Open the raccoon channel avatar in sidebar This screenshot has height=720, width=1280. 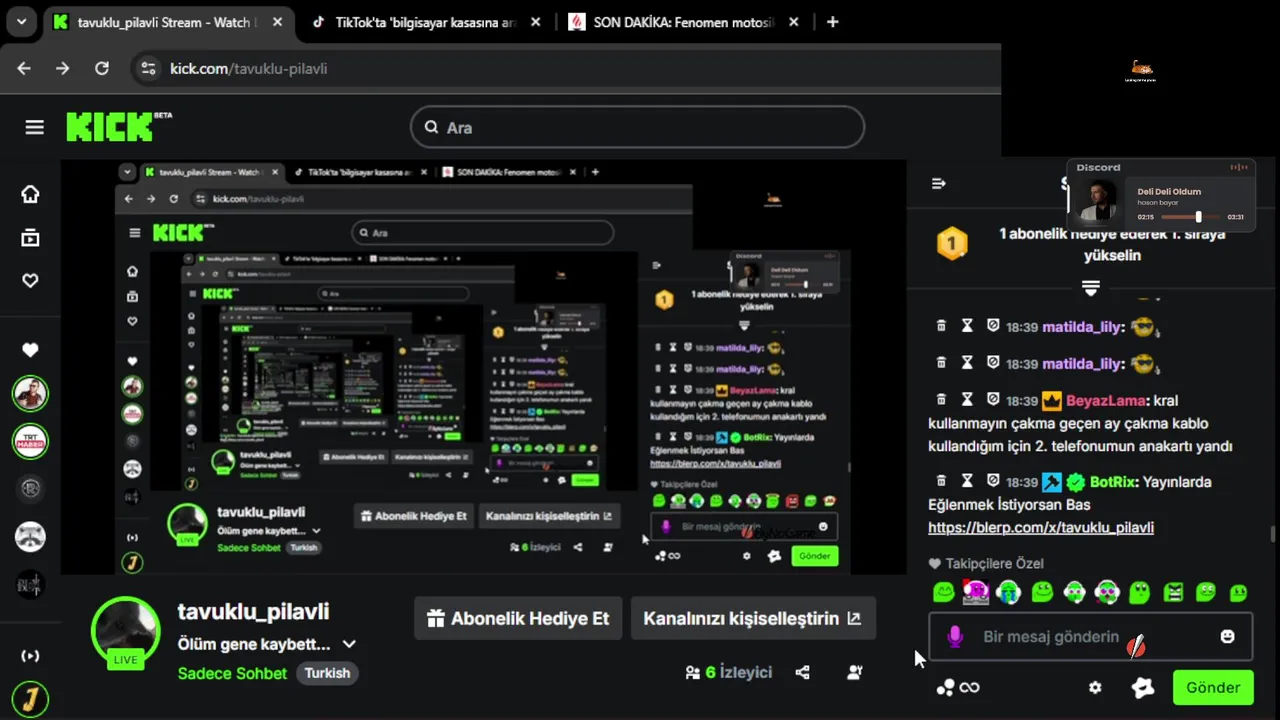point(30,536)
